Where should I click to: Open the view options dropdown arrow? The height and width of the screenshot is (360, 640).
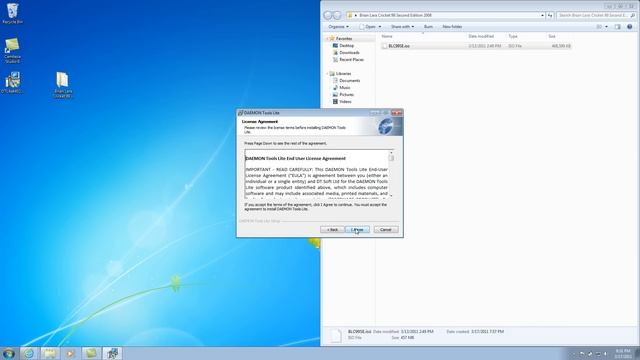pyautogui.click(x=606, y=27)
